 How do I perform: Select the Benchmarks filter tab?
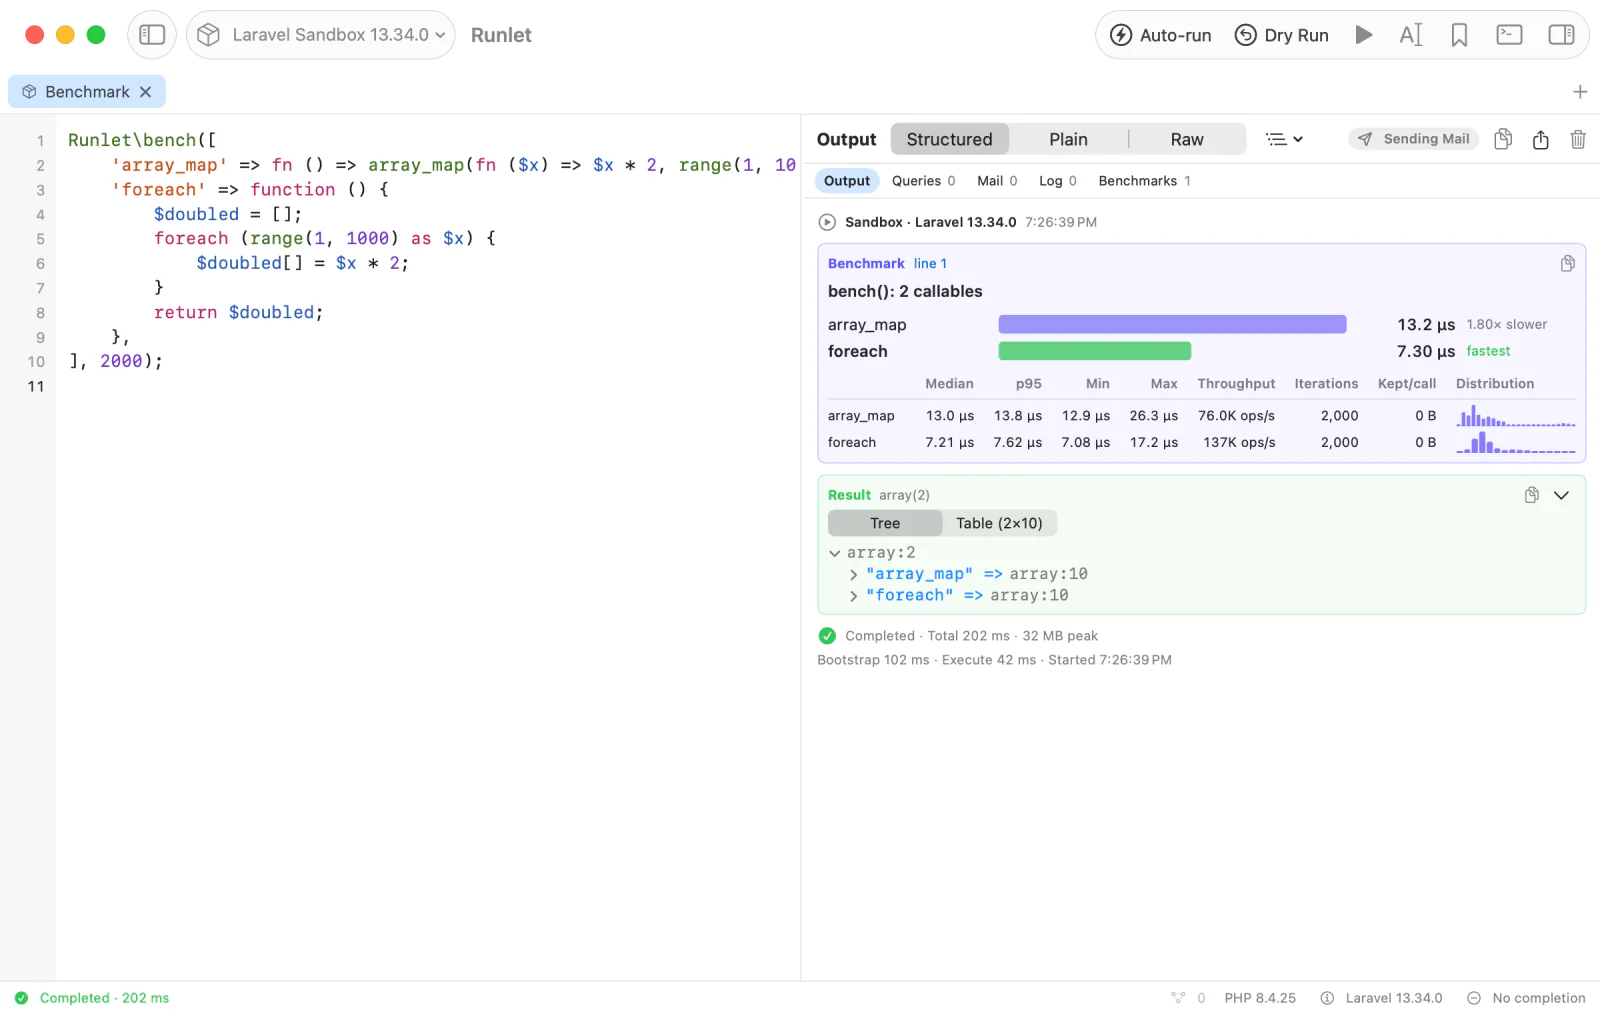pyautogui.click(x=1144, y=181)
